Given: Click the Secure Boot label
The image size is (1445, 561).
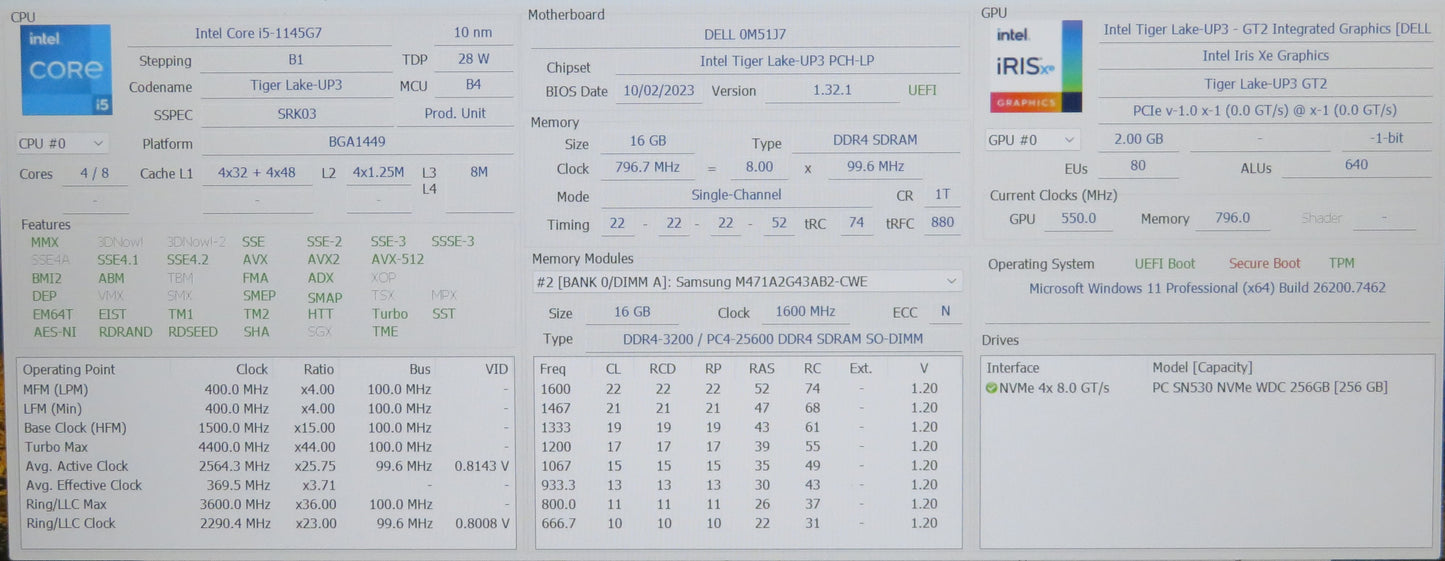Looking at the screenshot, I should (x=1264, y=264).
